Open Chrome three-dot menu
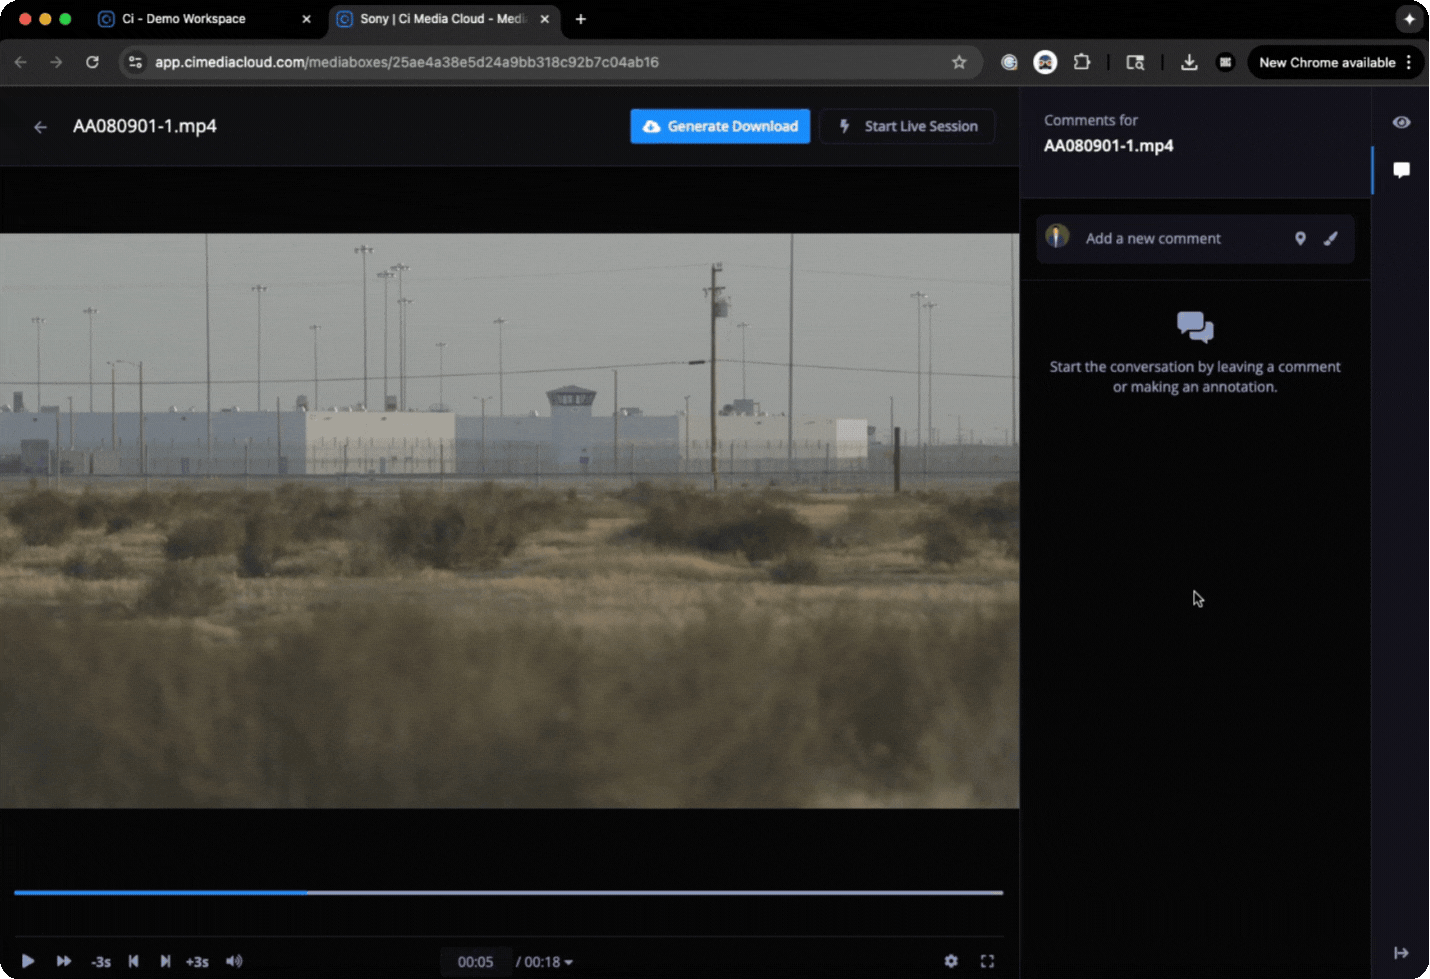 tap(1409, 62)
